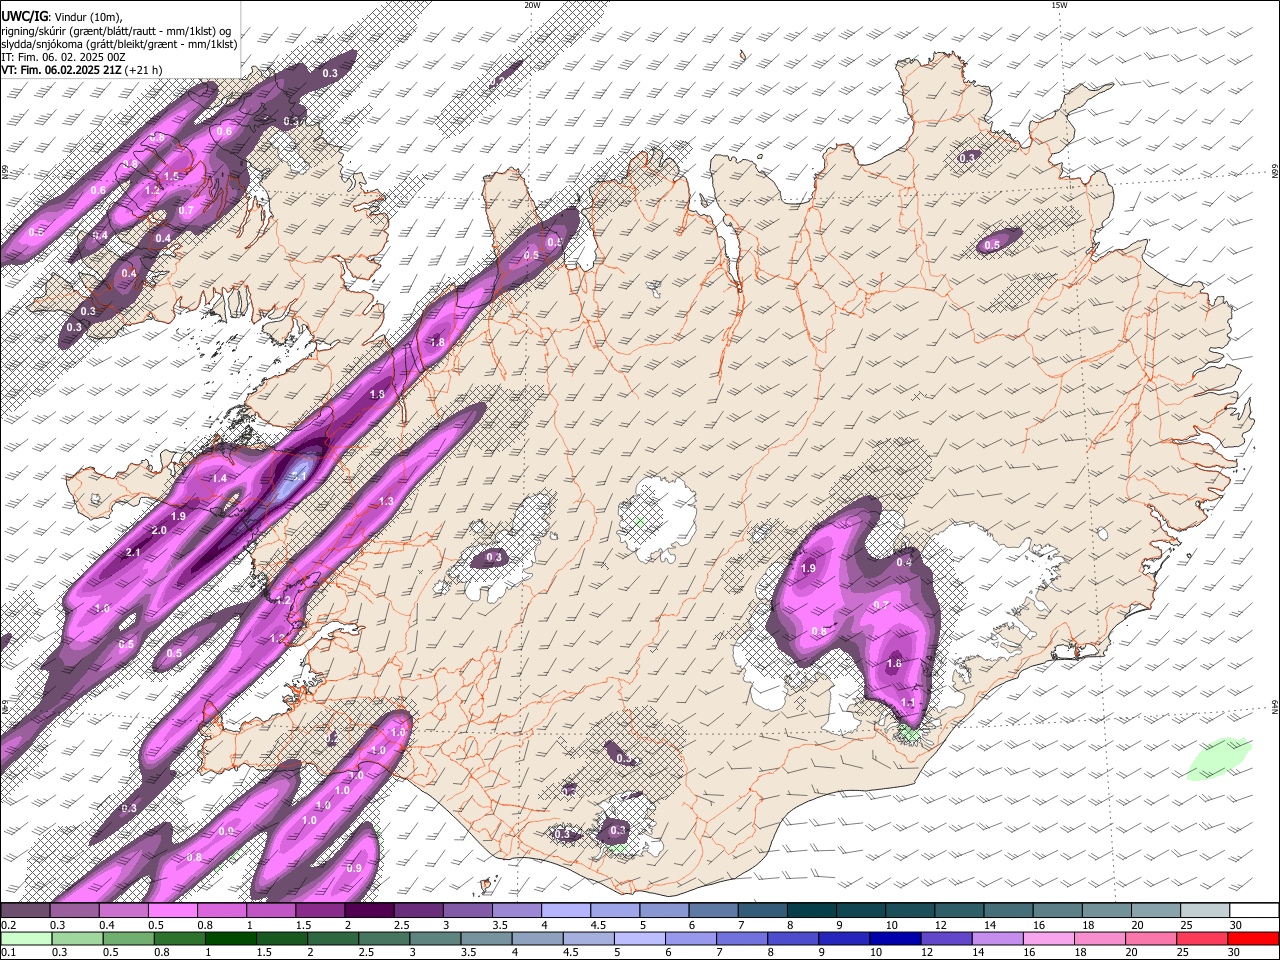Screen dimensions: 1280x960
Task: Click the '(+21 h)' forecast offset text
Action: pyautogui.click(x=143, y=70)
